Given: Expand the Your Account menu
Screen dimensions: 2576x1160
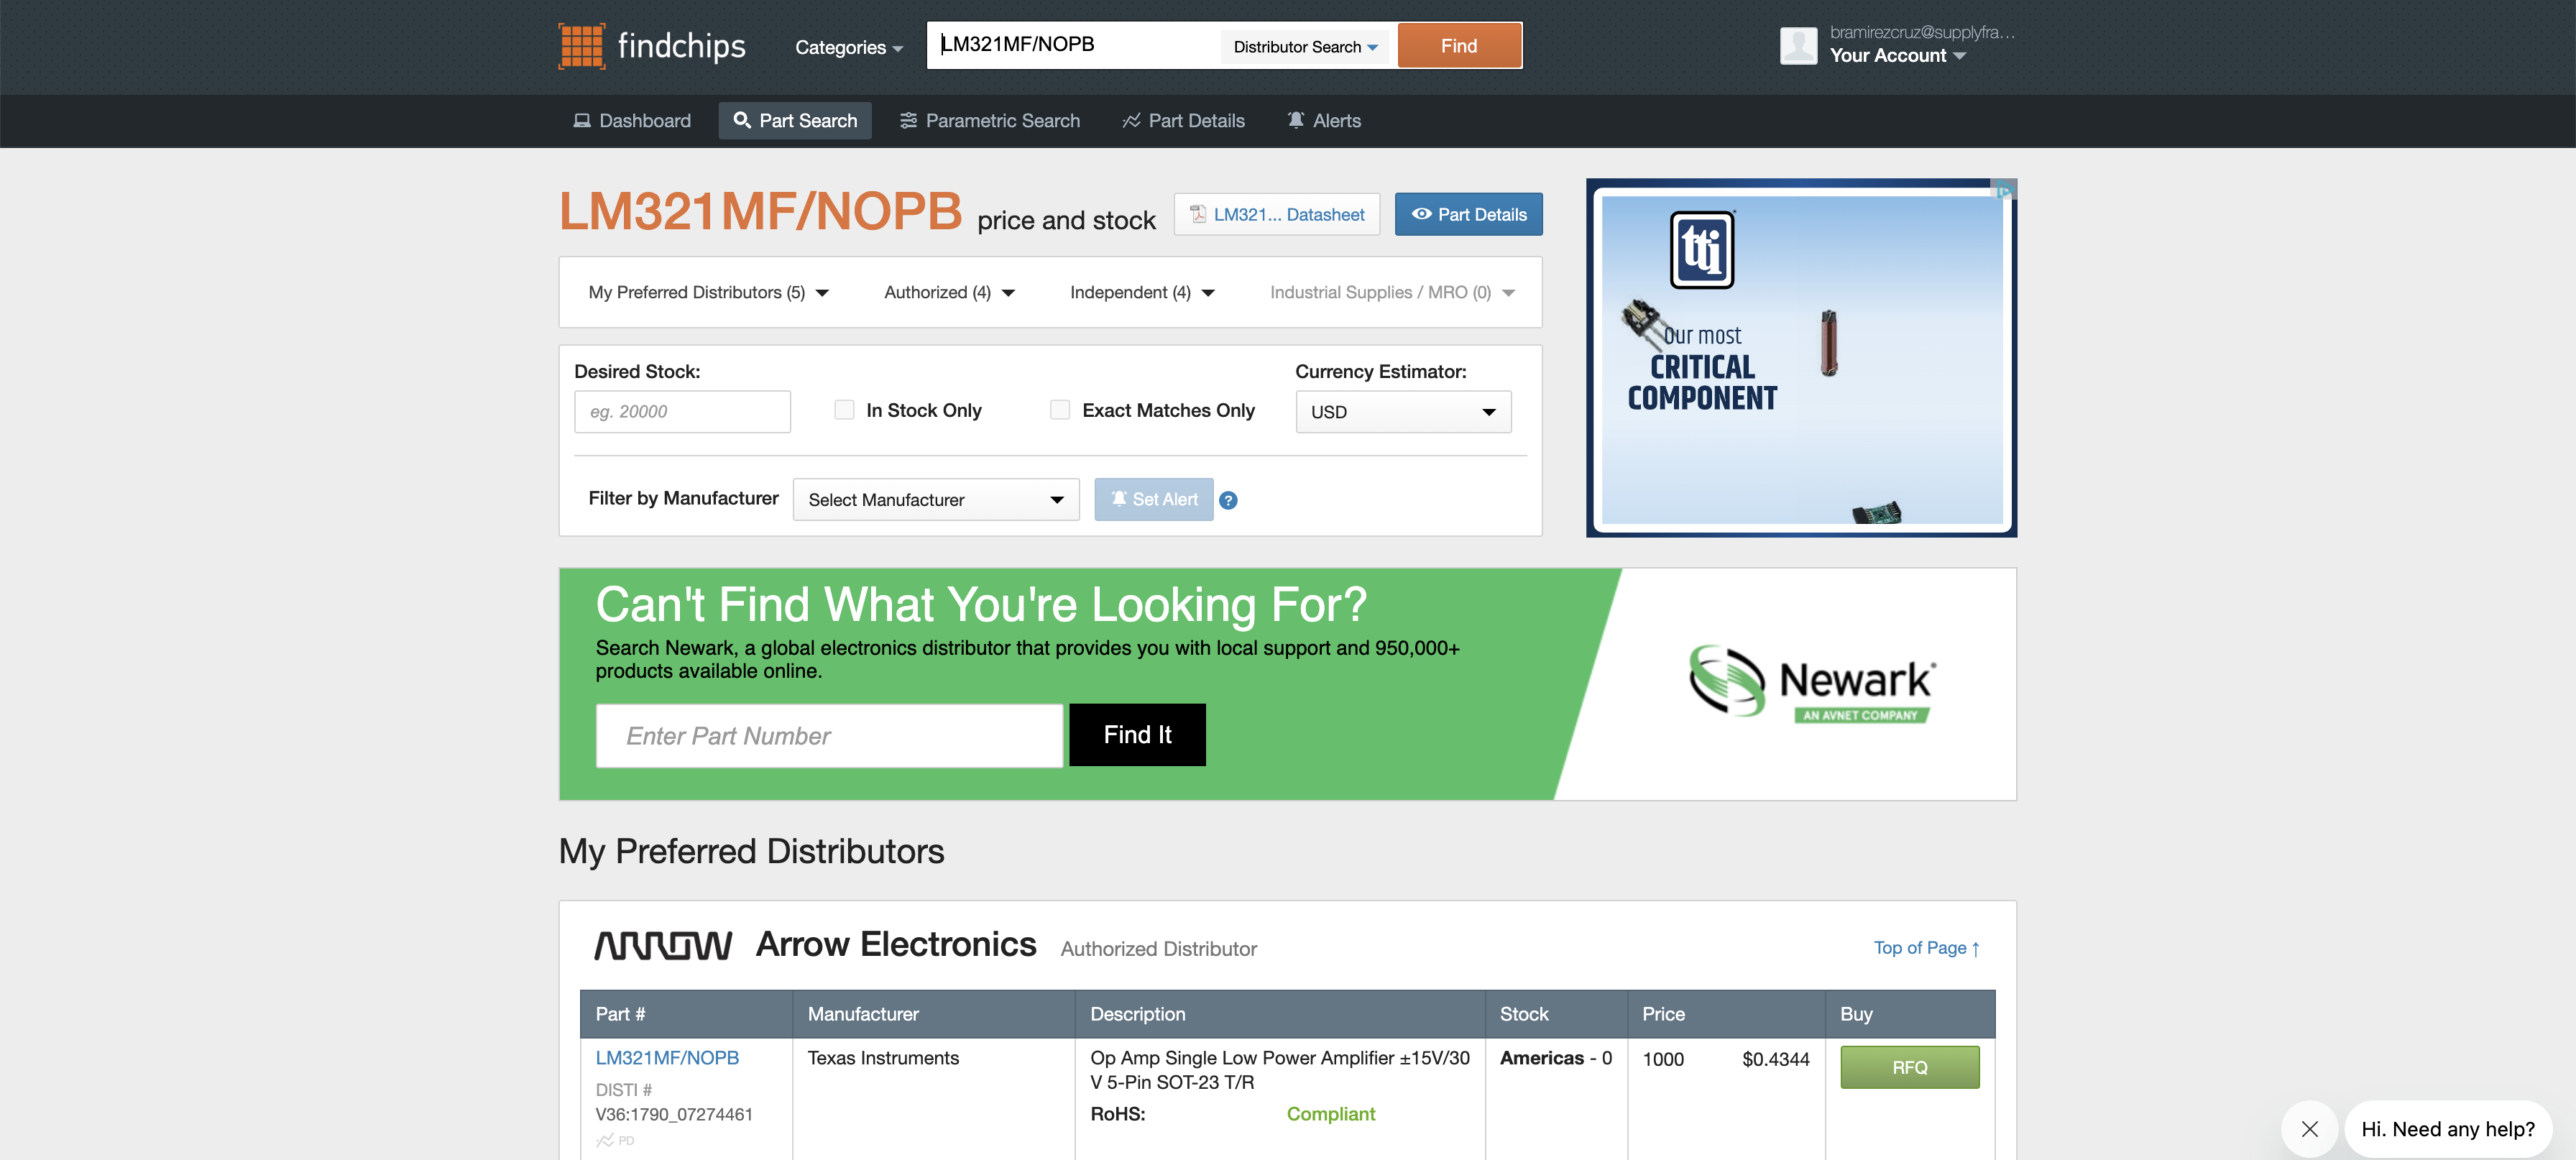Looking at the screenshot, I should tap(1897, 56).
